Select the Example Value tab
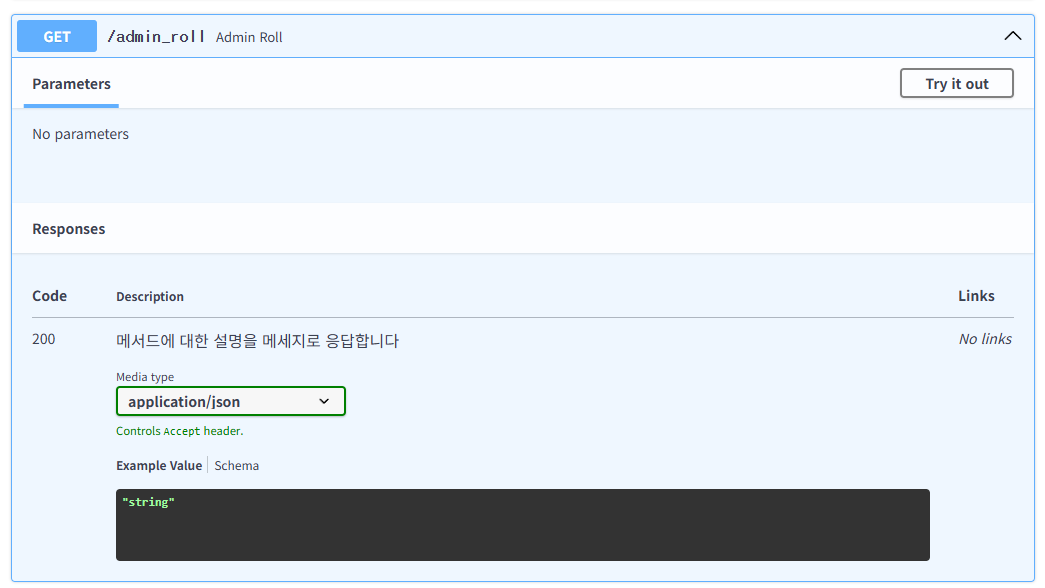The width and height of the screenshot is (1045, 588). tap(159, 465)
